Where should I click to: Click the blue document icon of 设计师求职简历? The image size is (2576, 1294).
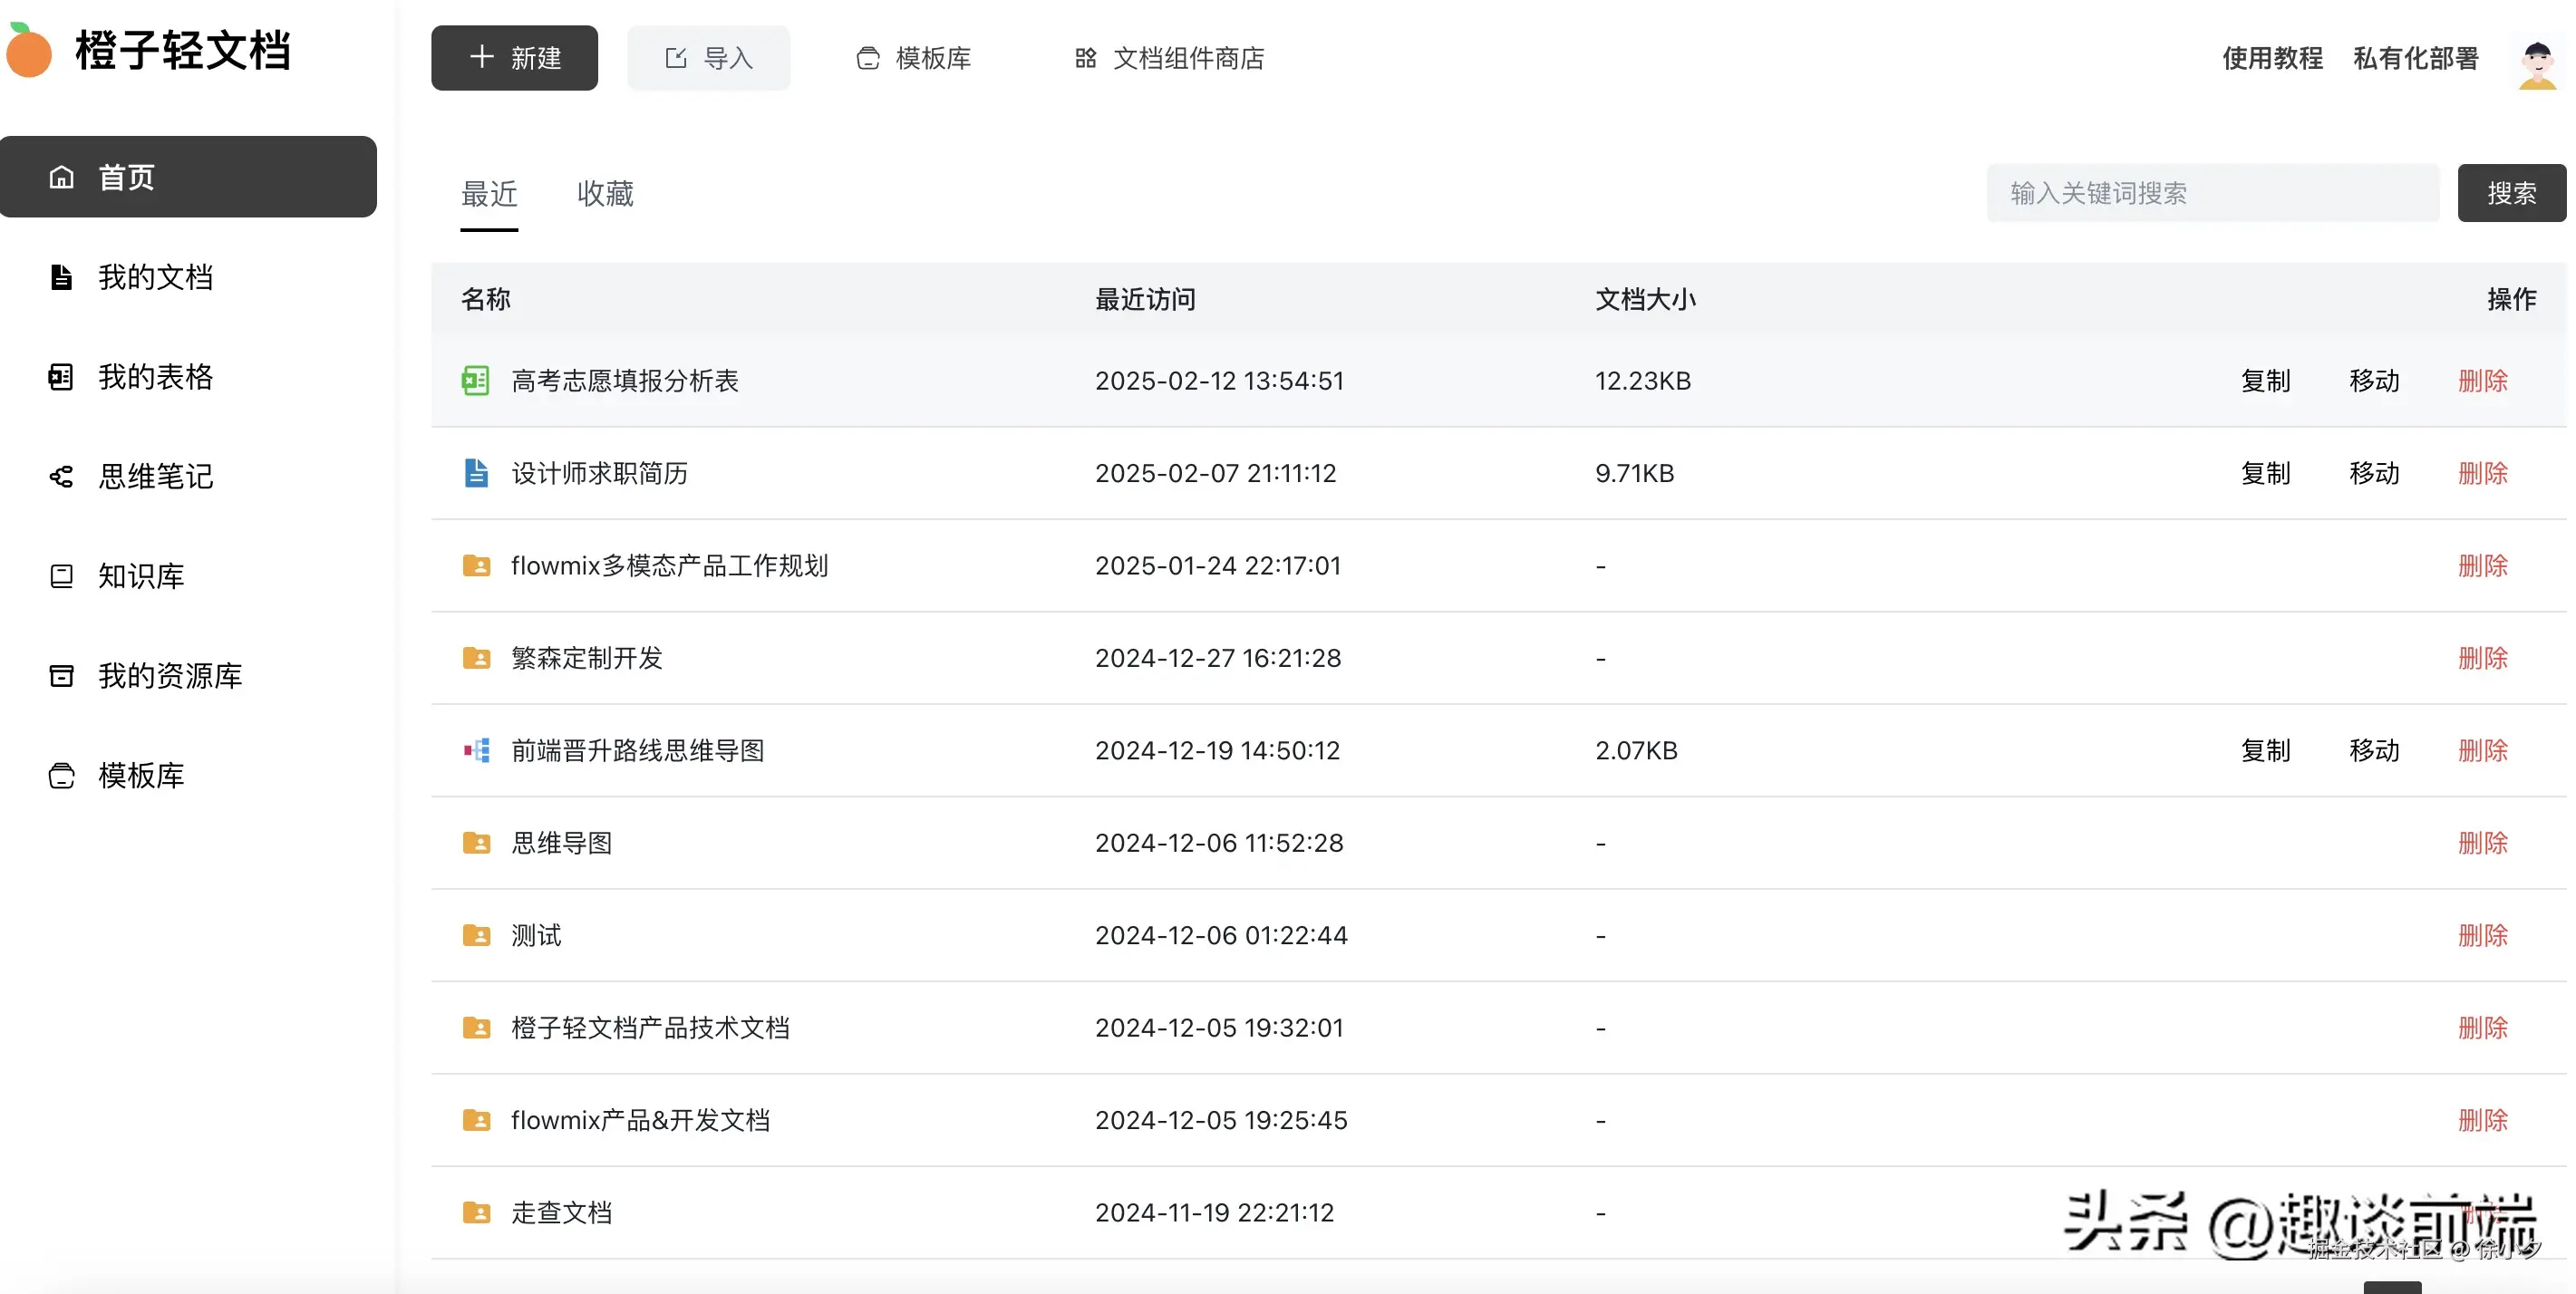point(476,473)
